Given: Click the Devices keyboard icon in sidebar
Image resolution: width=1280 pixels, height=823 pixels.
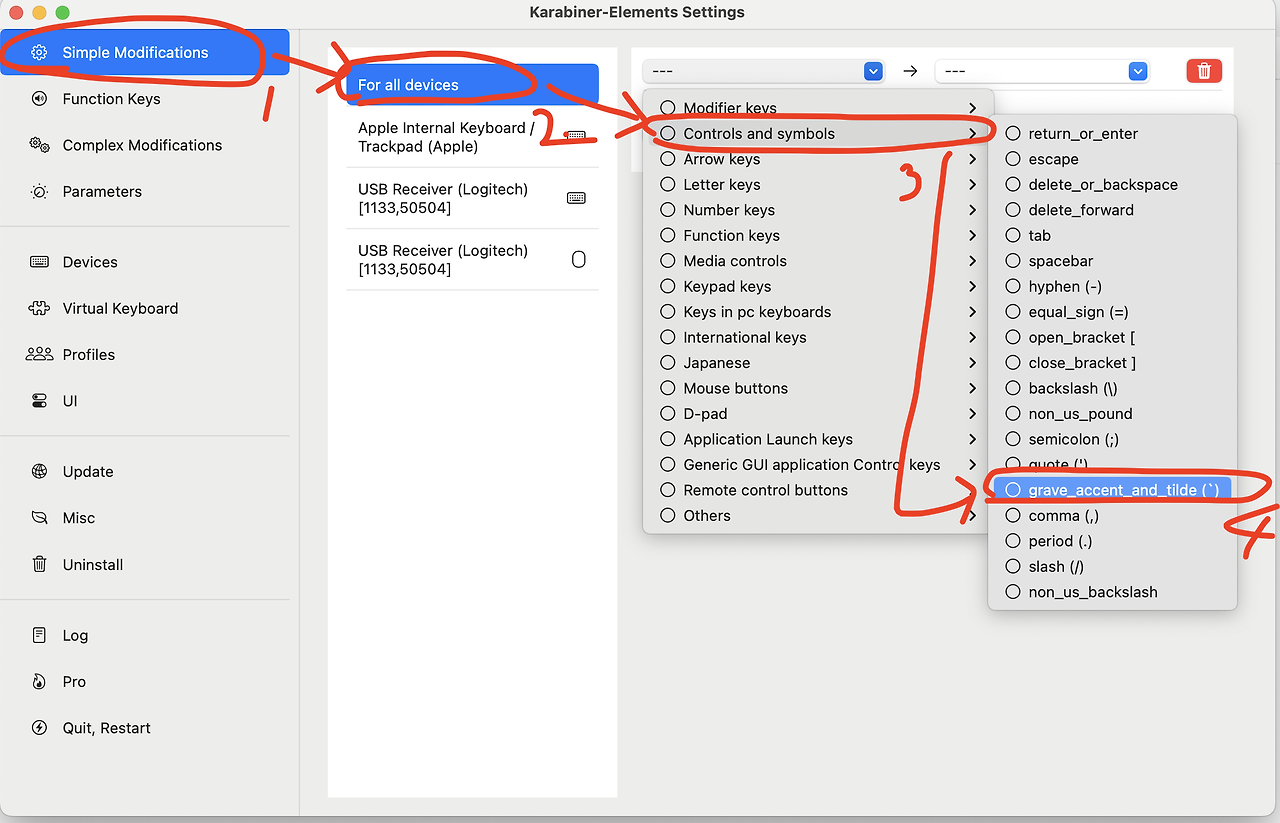Looking at the screenshot, I should pos(39,262).
